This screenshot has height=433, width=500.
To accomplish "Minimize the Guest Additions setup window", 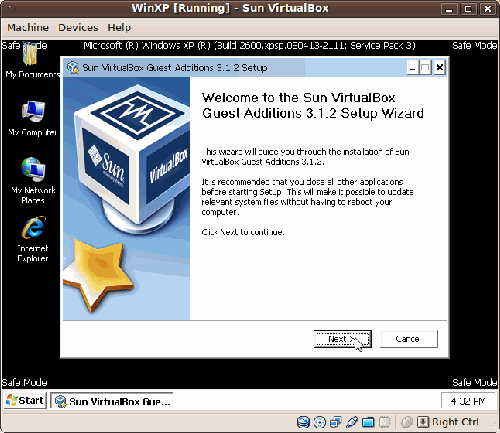I will pos(413,68).
